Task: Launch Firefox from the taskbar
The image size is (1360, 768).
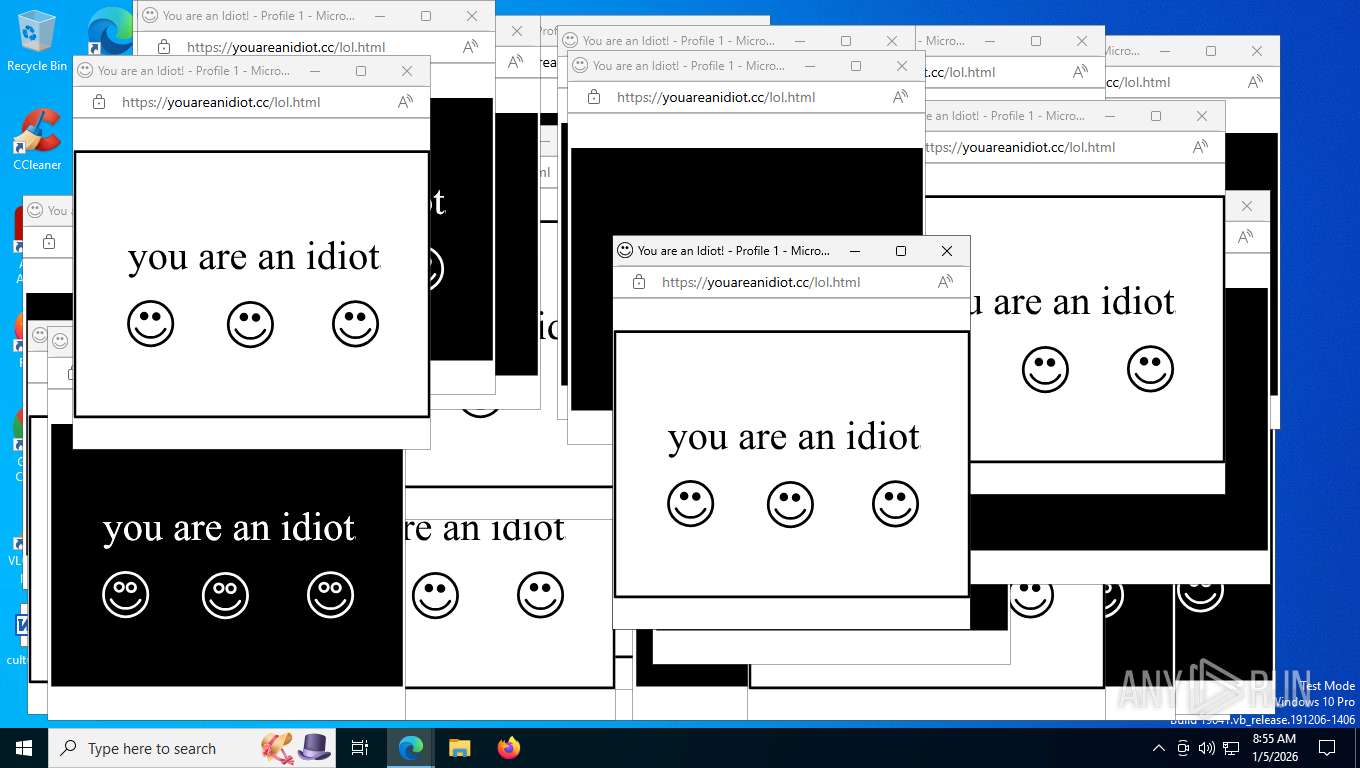Action: pyautogui.click(x=509, y=748)
